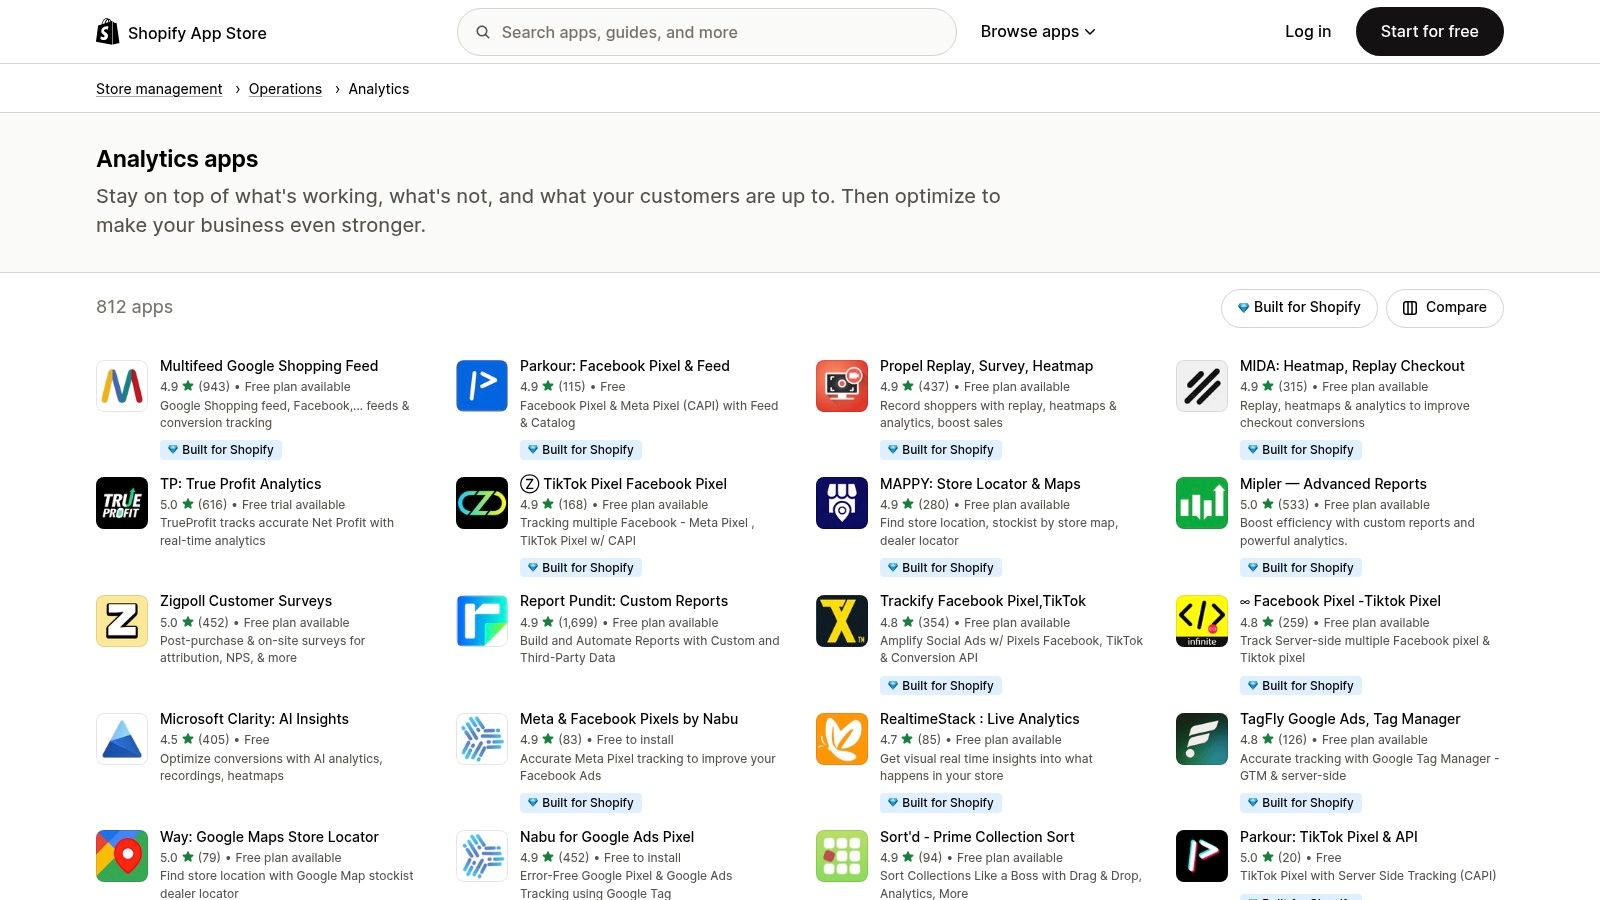
Task: Click Store management in the breadcrumb
Action: point(158,88)
